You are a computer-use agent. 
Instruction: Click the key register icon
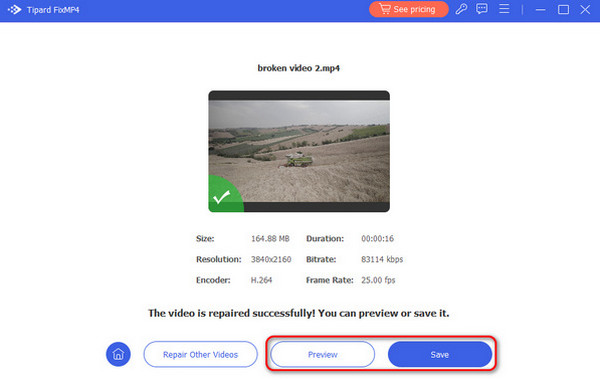tap(461, 9)
